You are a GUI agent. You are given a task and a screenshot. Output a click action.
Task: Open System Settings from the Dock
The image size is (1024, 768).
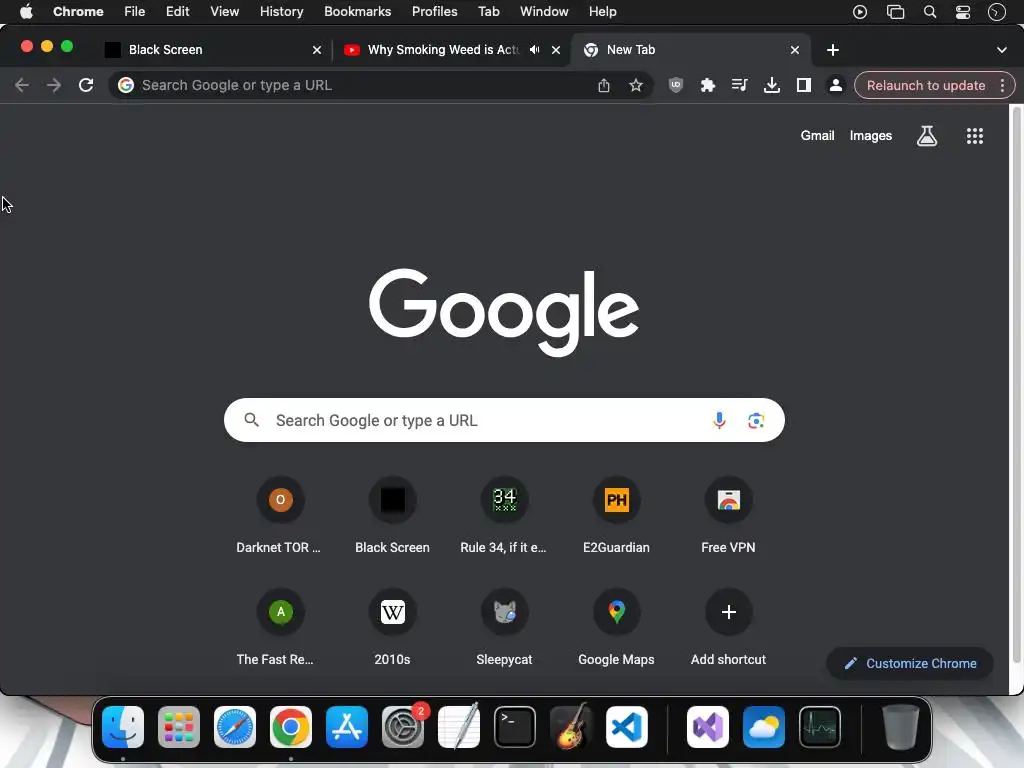click(403, 726)
